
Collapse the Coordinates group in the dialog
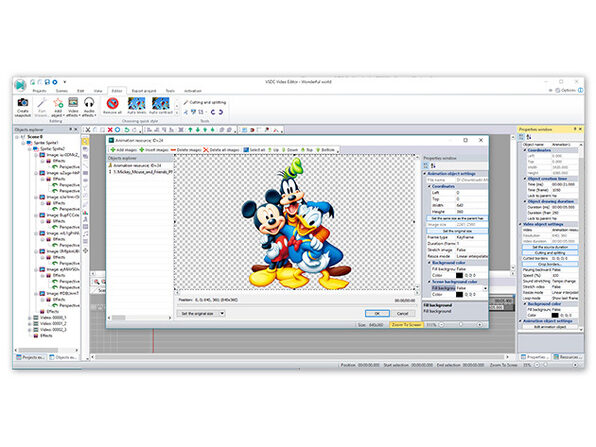[430, 186]
